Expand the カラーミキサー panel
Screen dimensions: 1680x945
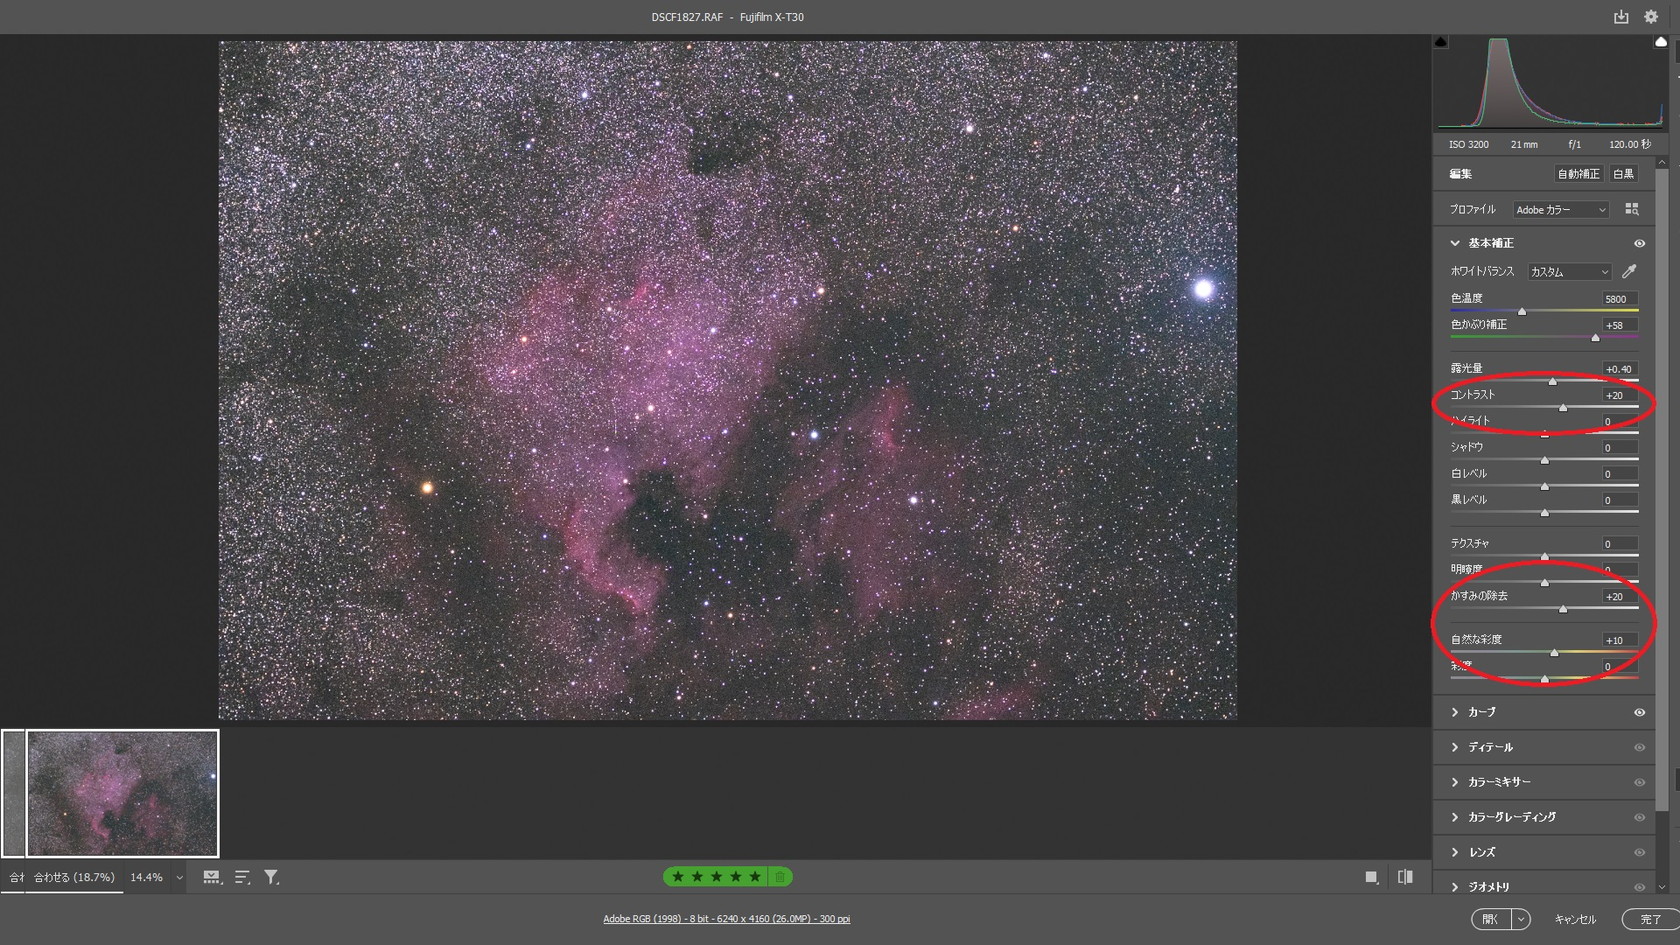click(x=1455, y=782)
